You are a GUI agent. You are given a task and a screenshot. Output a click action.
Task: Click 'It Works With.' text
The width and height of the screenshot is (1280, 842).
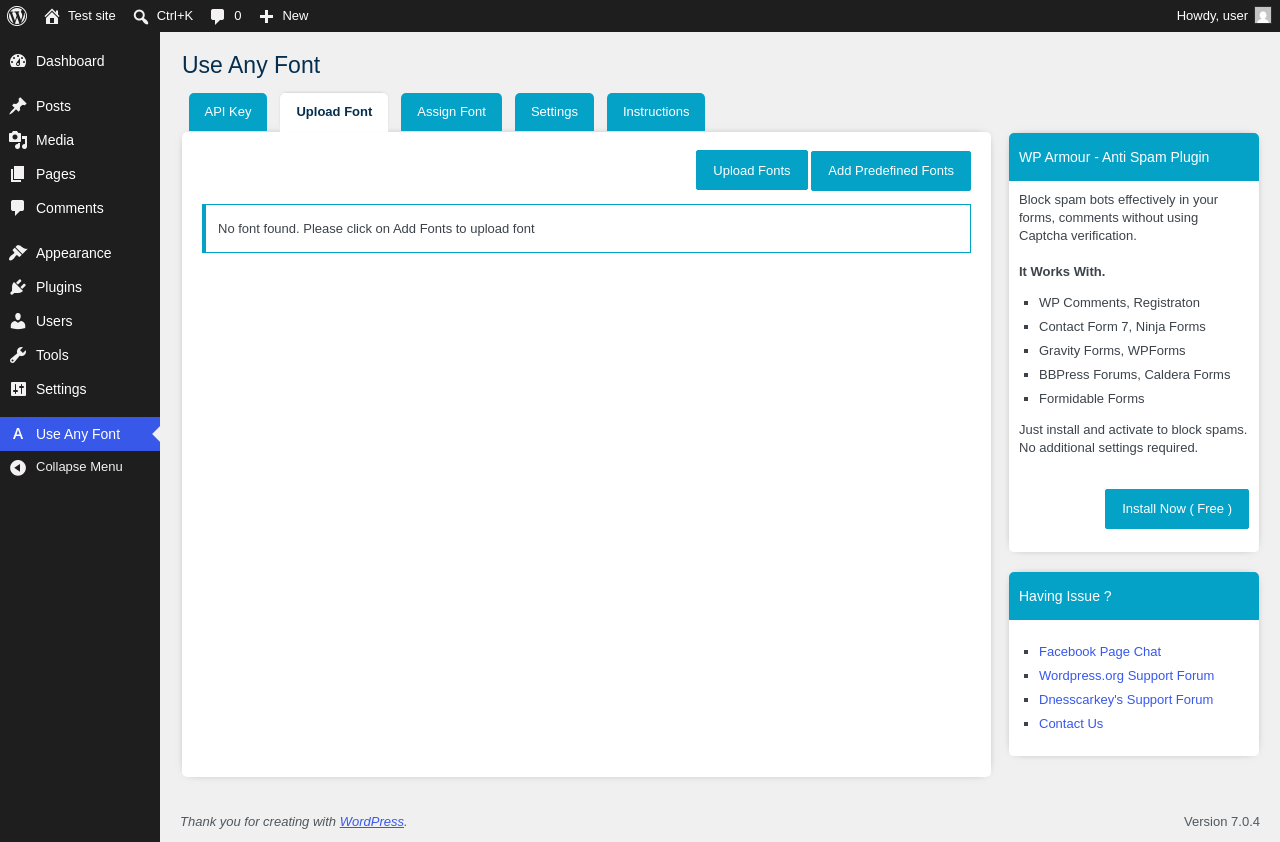pyautogui.click(x=1062, y=272)
